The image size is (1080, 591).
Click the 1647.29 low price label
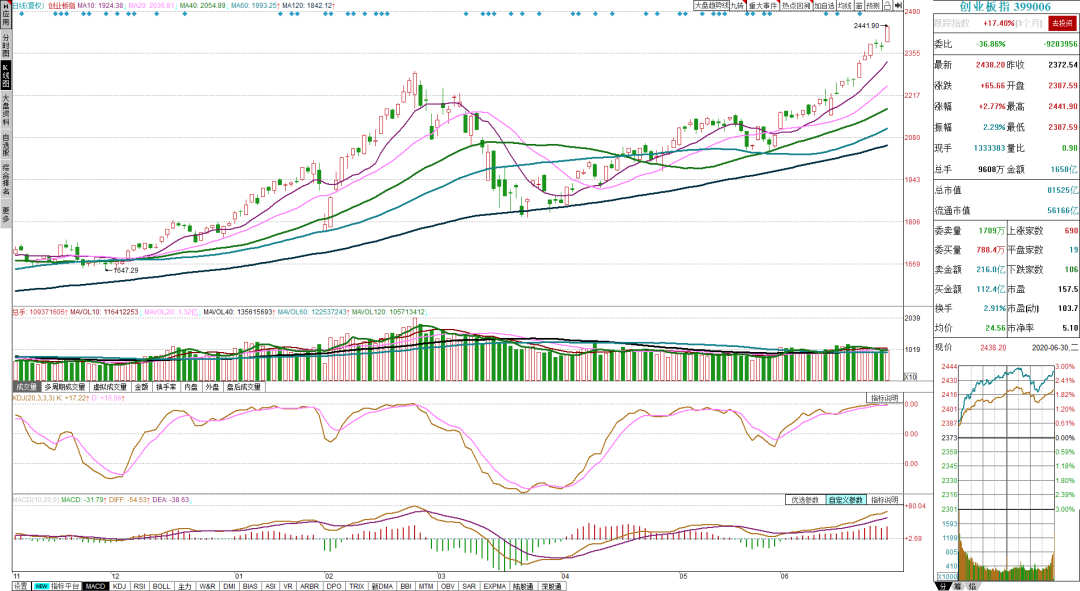pyautogui.click(x=125, y=270)
